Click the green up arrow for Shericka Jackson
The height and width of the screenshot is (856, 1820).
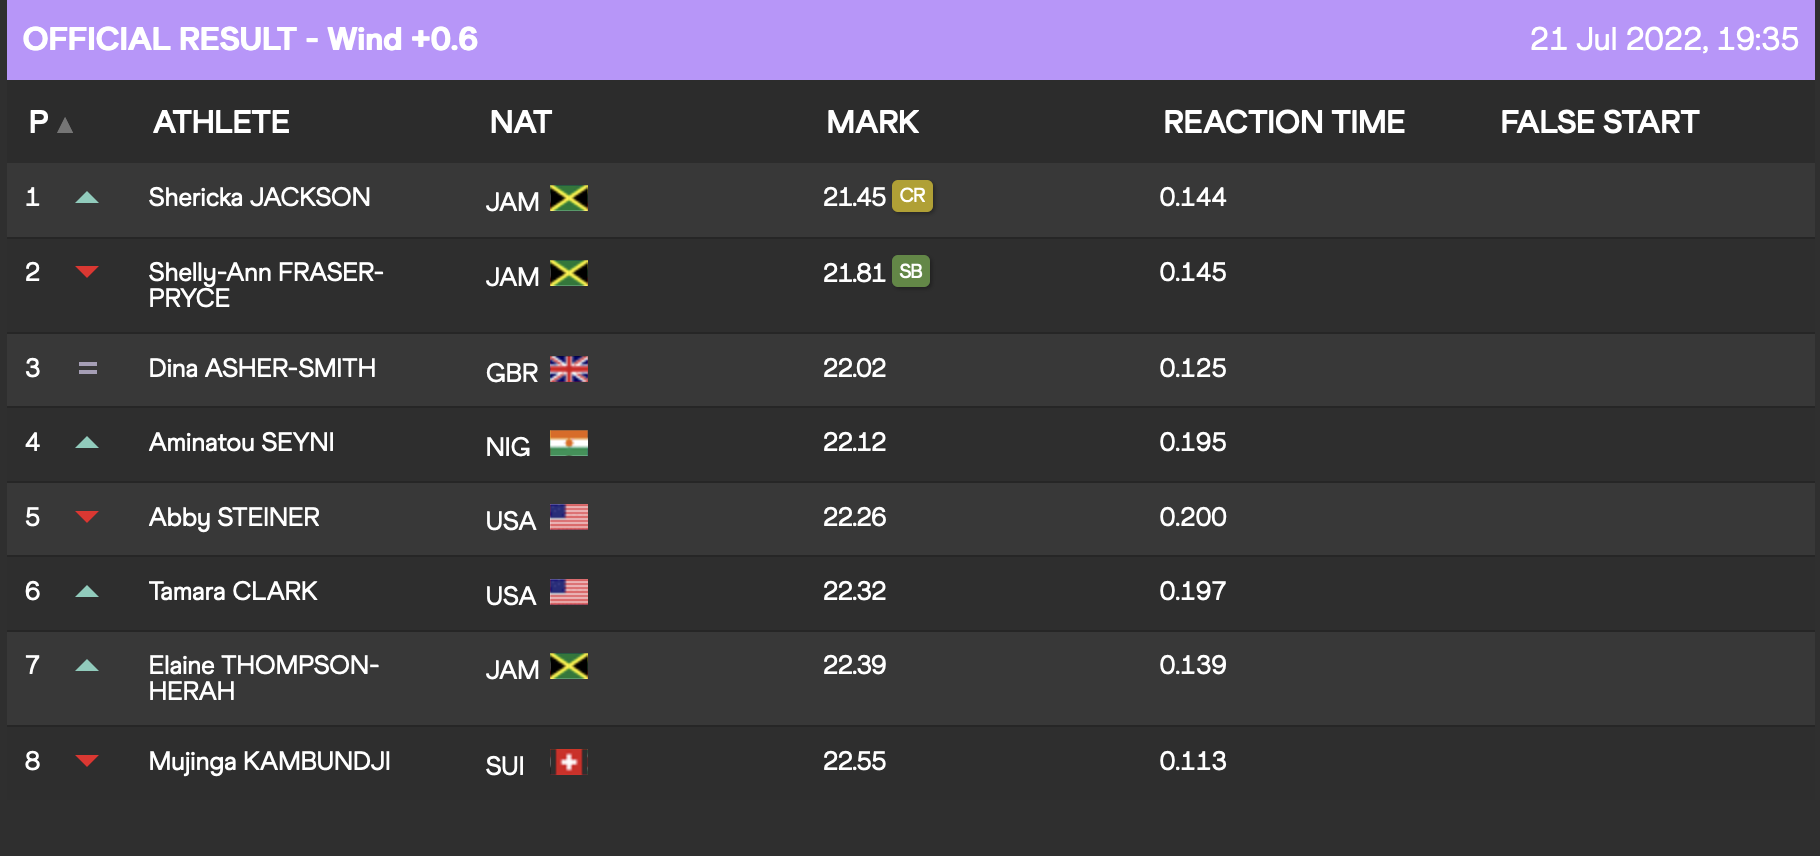pyautogui.click(x=87, y=197)
